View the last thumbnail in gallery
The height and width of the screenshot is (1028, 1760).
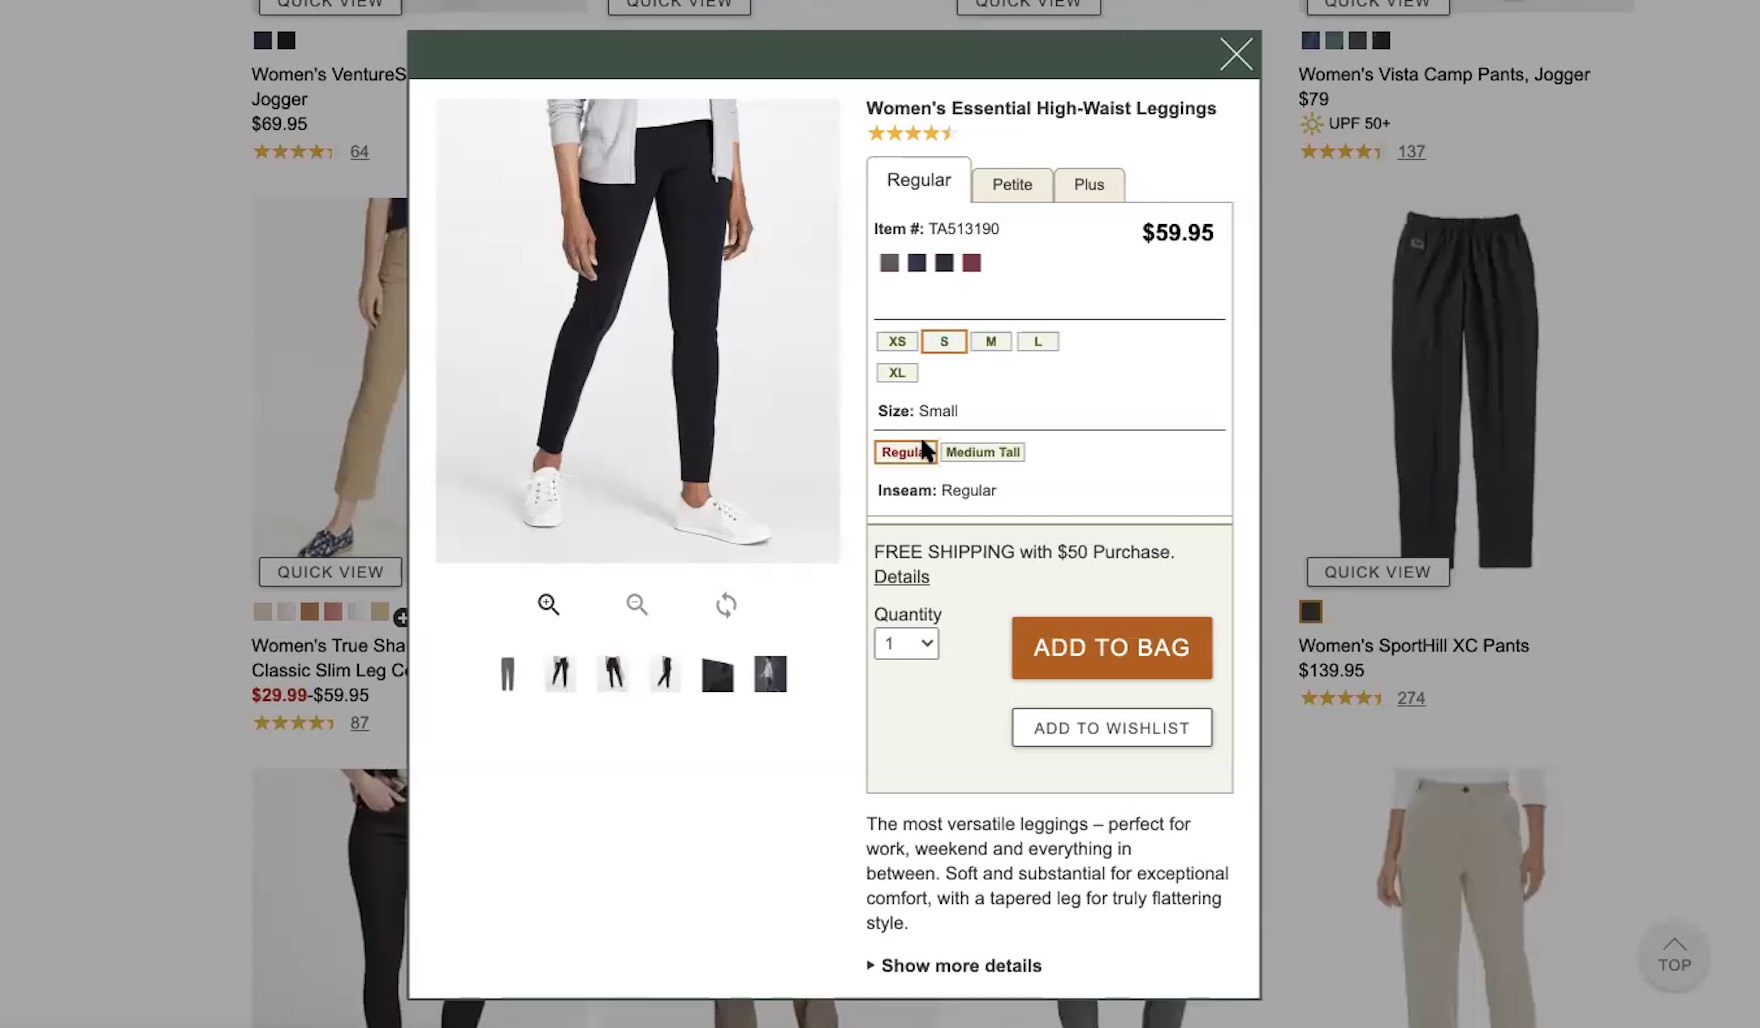770,674
